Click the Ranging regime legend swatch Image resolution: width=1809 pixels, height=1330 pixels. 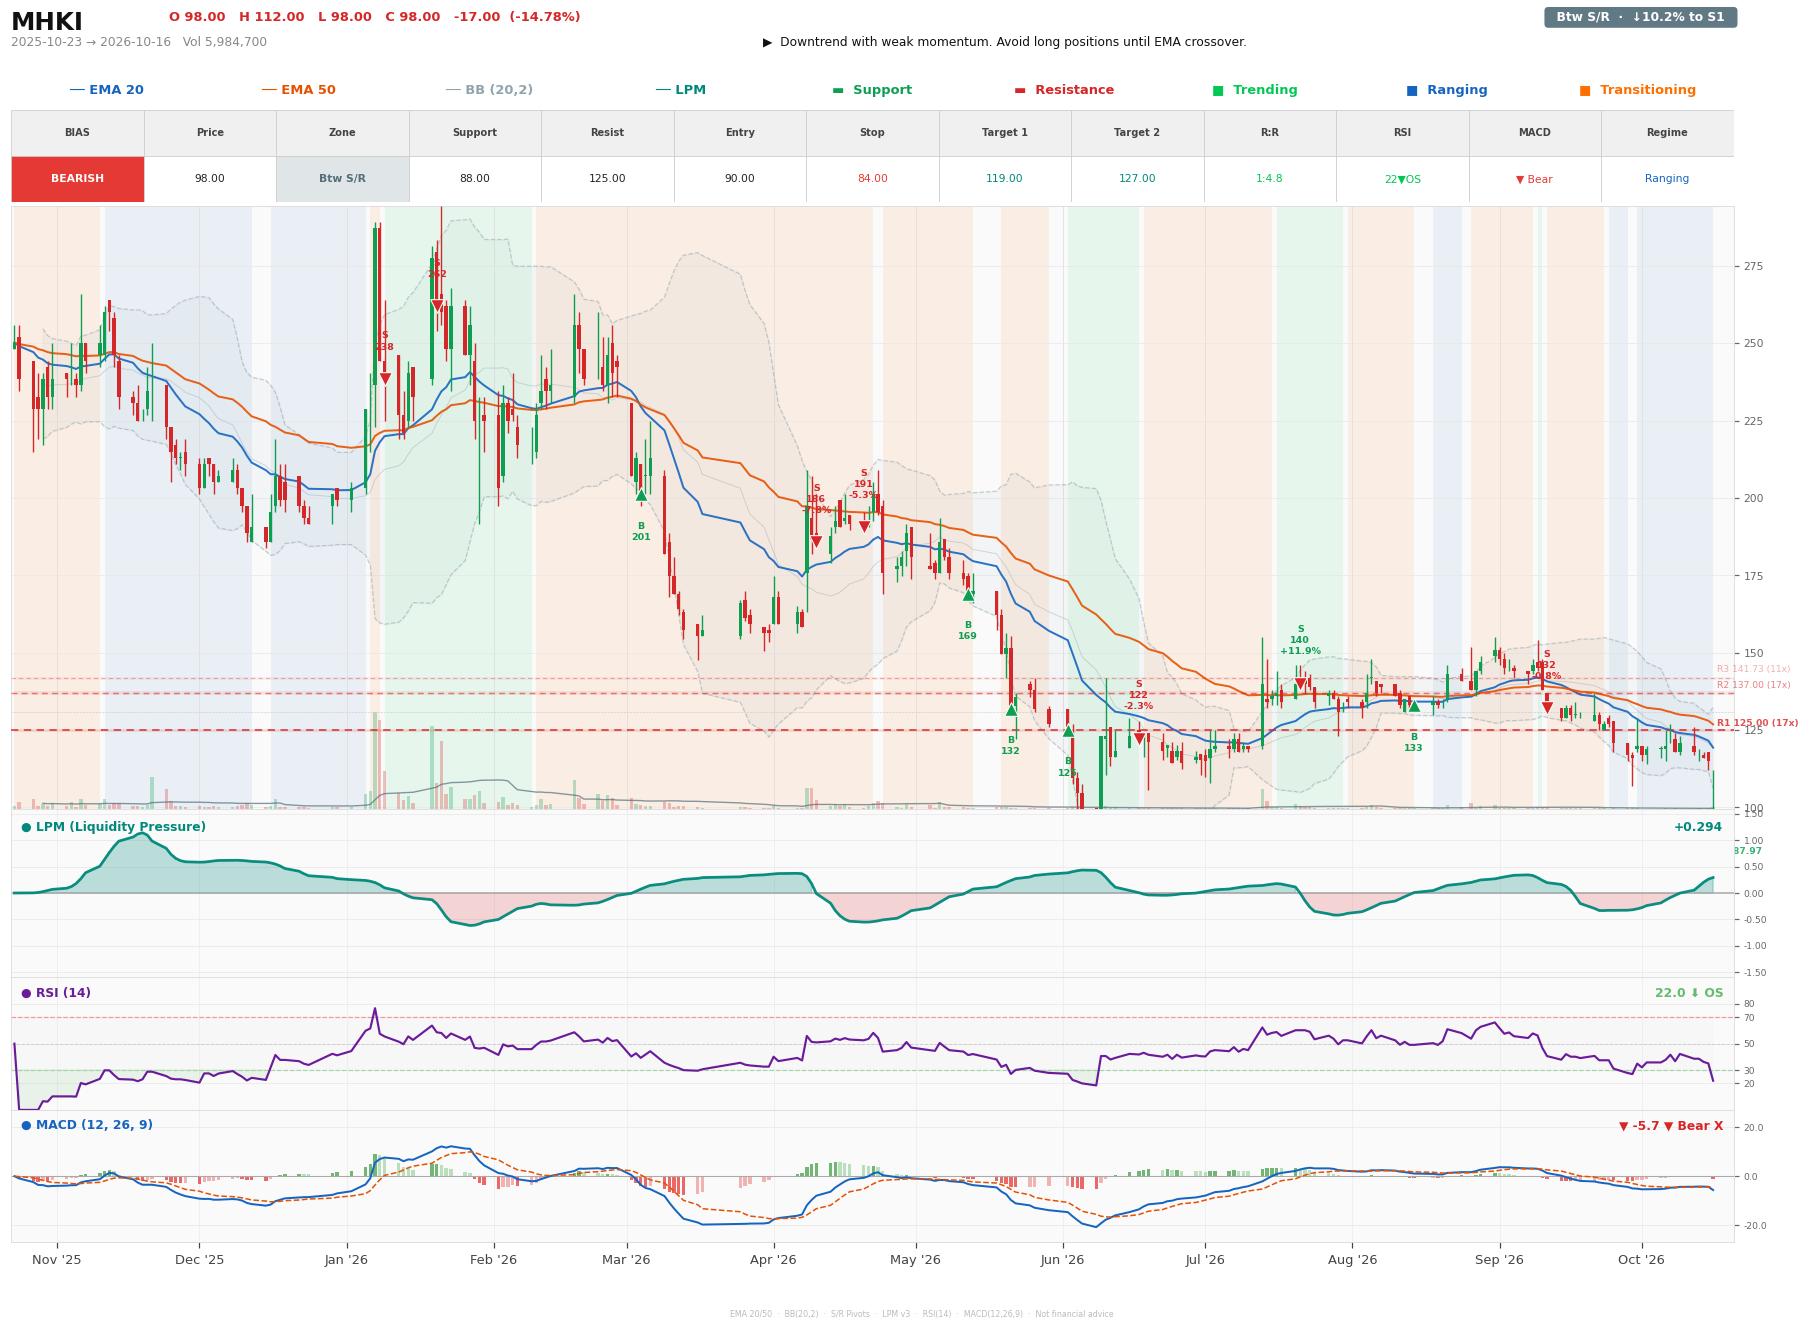coord(1412,90)
